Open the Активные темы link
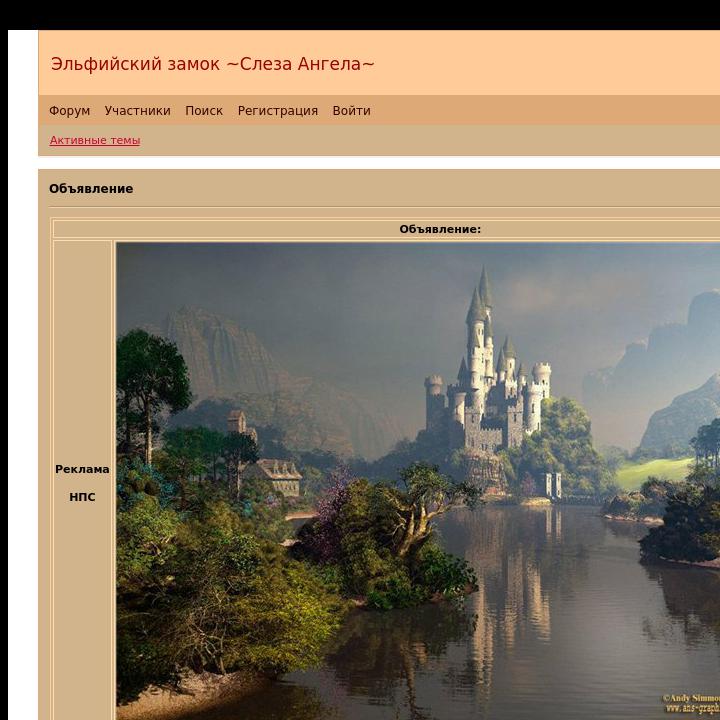Viewport: 720px width, 720px height. coord(95,140)
